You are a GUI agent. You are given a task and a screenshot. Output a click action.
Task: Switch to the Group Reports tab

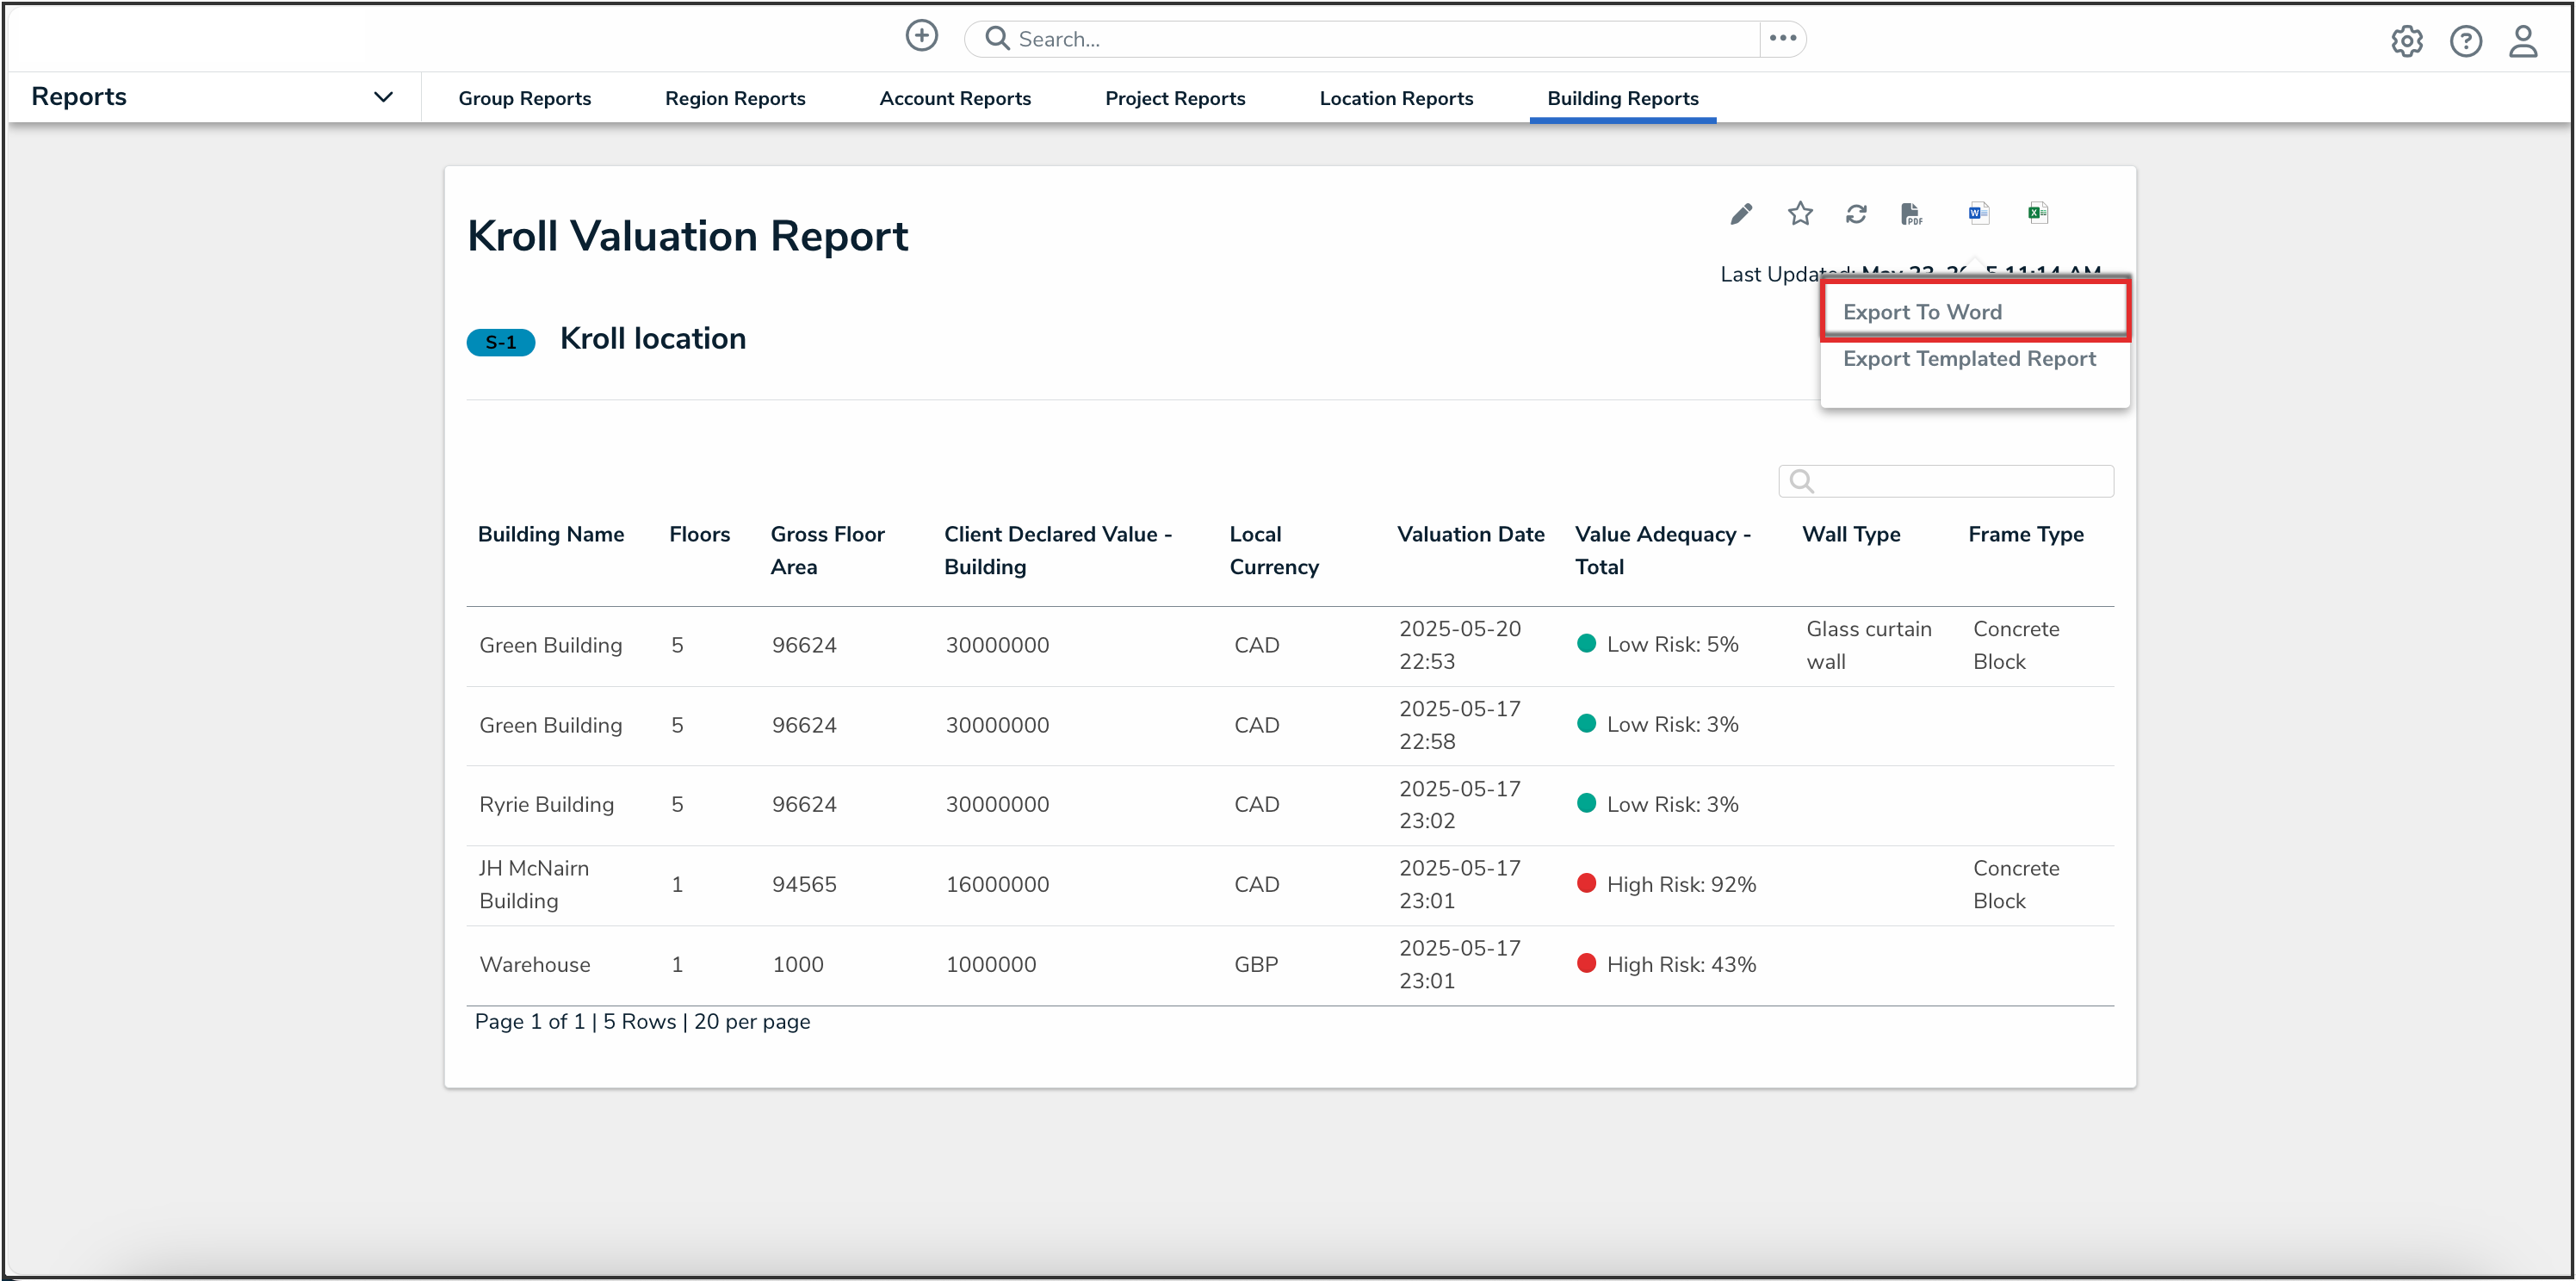524,98
